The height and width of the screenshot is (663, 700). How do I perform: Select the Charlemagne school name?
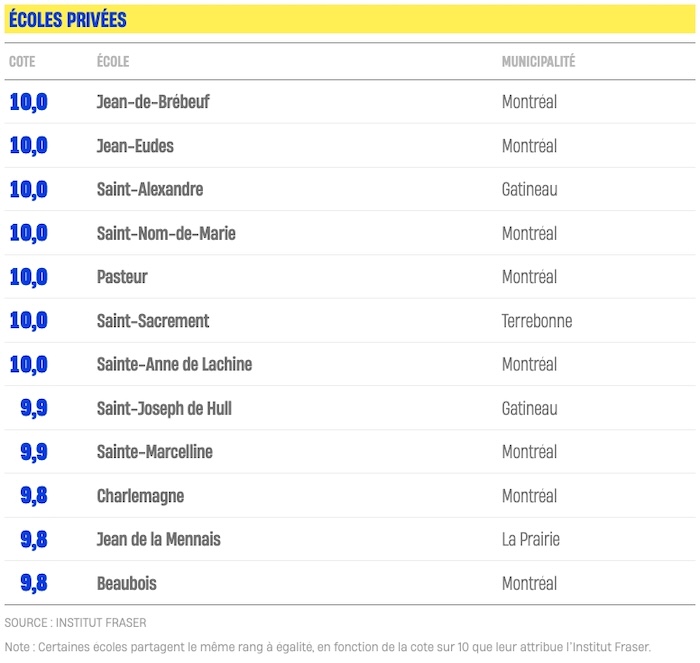tap(140, 496)
